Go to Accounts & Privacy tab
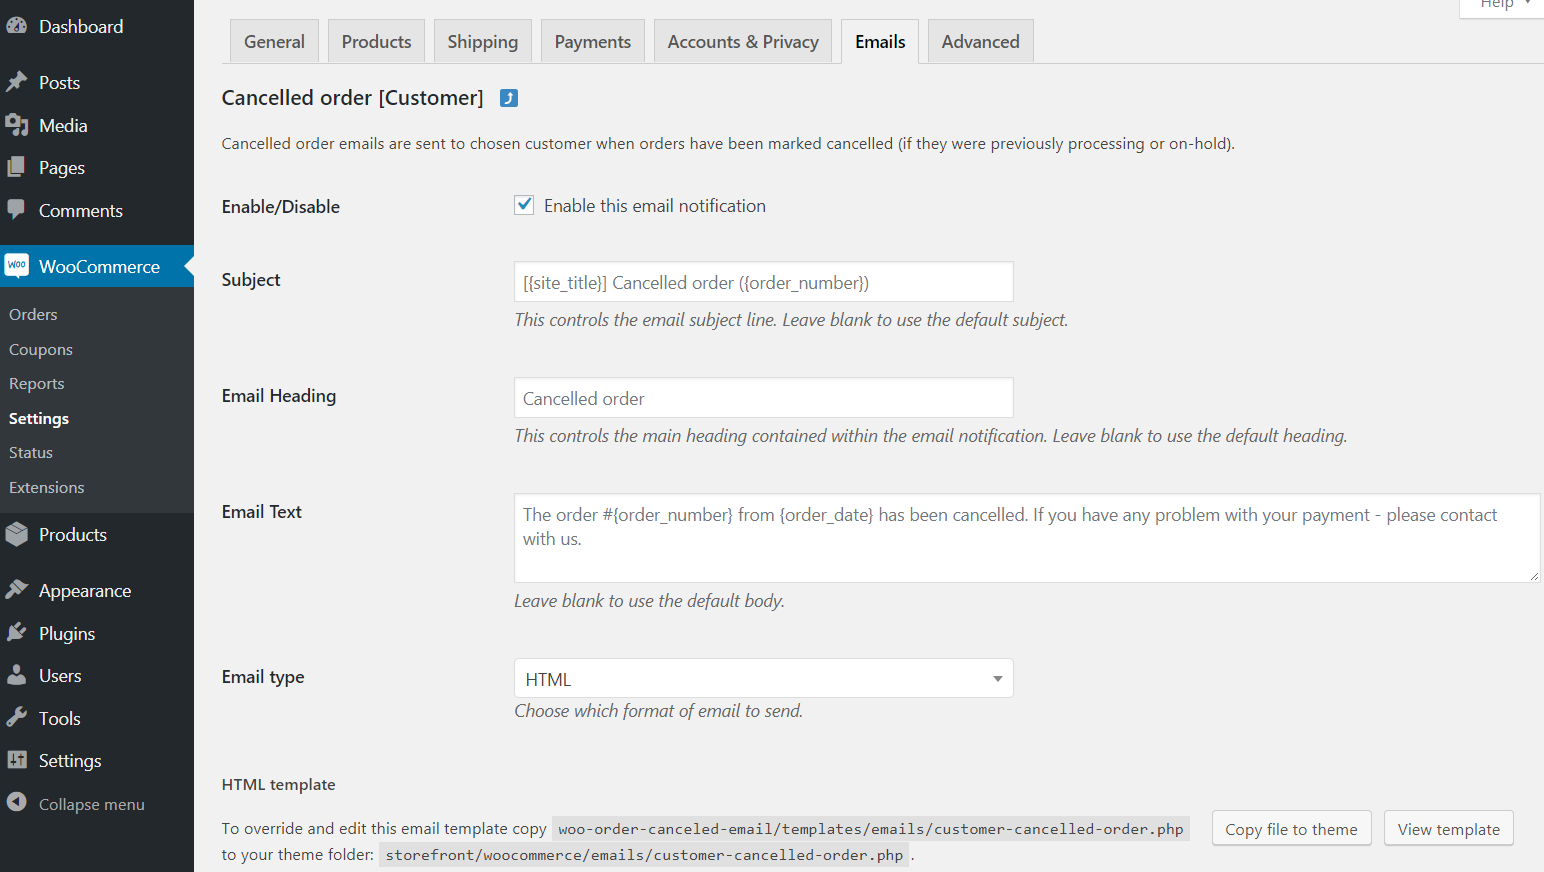This screenshot has width=1544, height=872. pos(743,42)
